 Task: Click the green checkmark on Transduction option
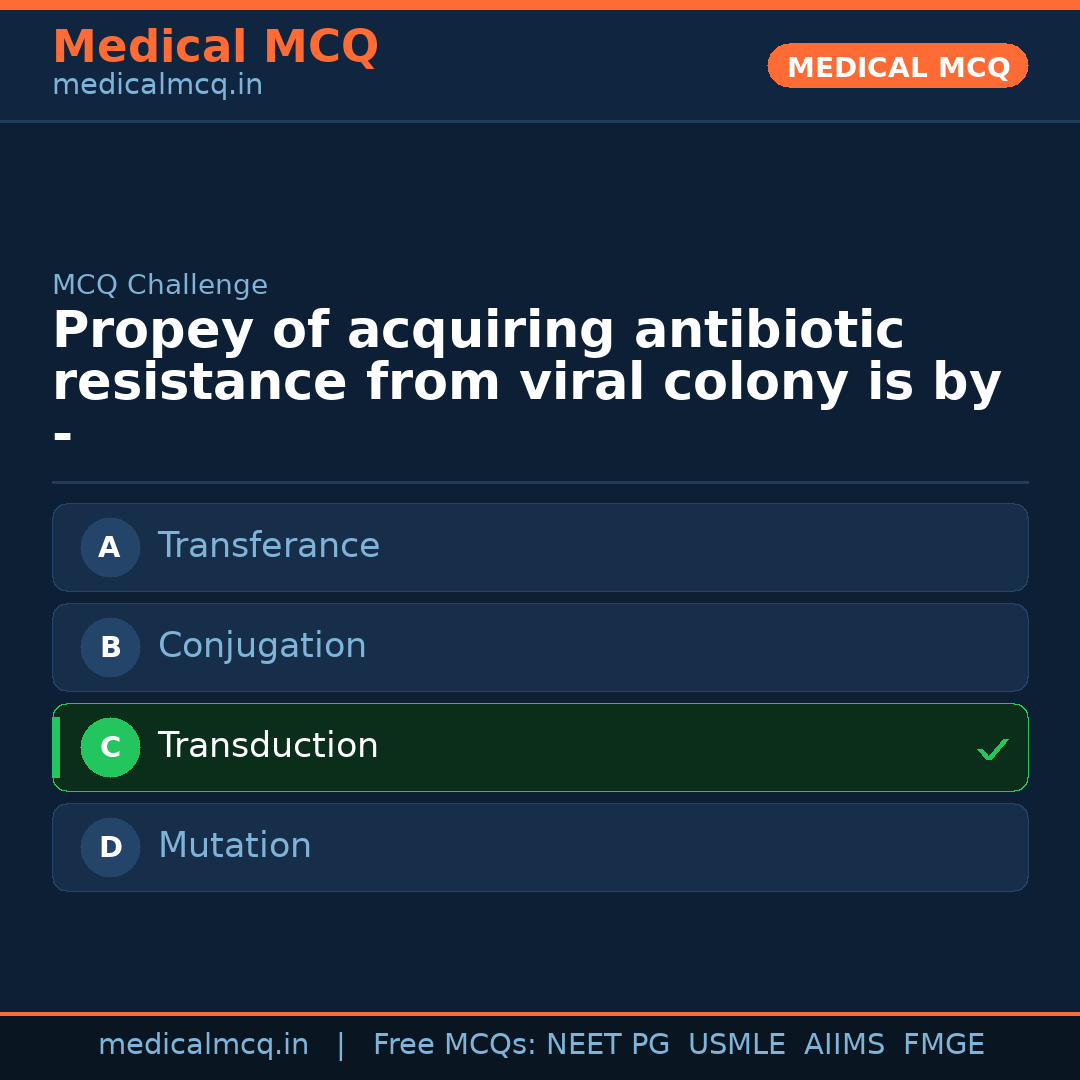992,749
